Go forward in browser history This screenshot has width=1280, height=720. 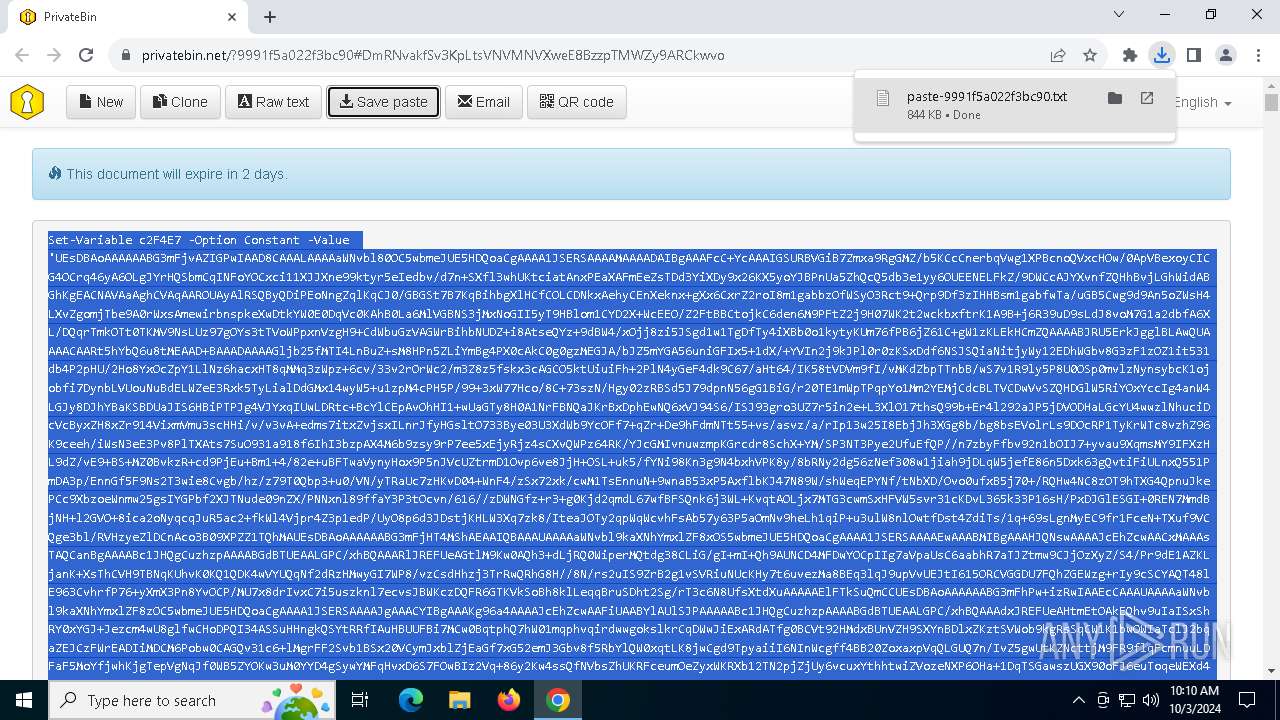pyautogui.click(x=54, y=56)
